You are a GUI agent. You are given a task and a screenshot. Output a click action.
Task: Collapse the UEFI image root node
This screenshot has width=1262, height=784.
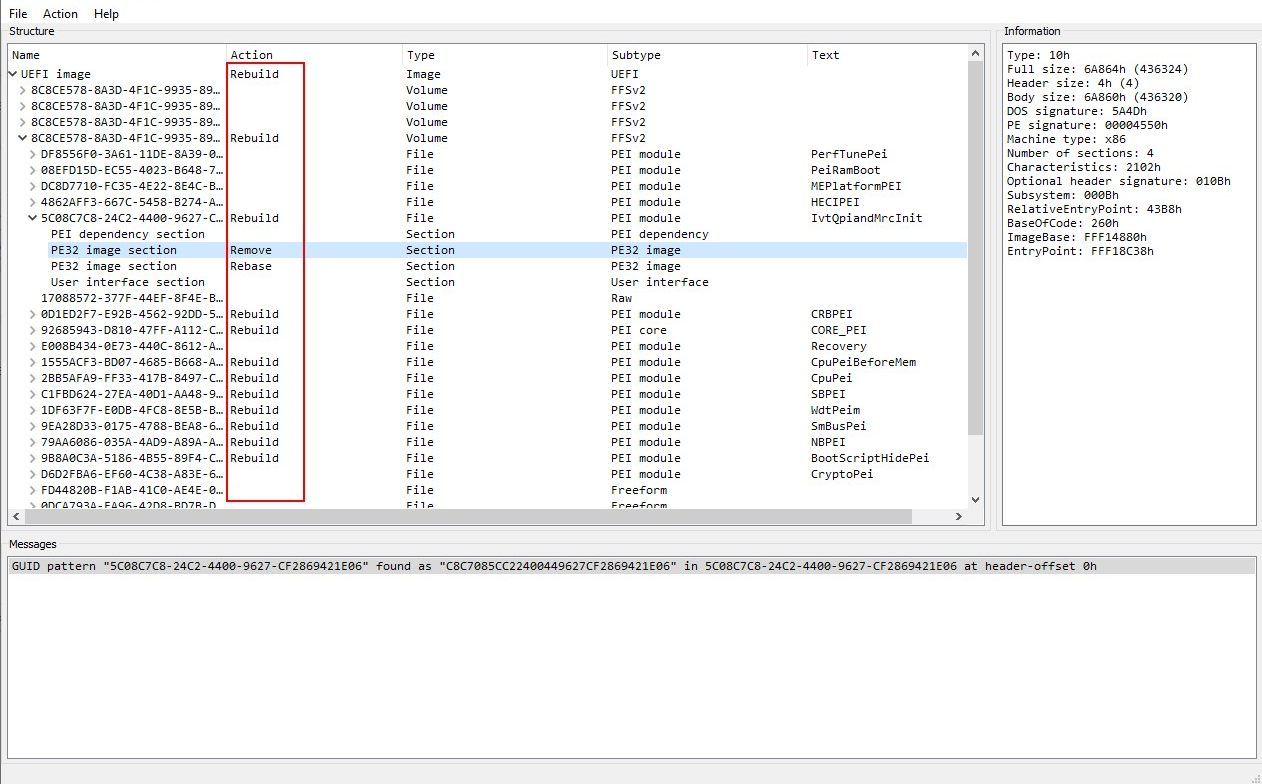[x=13, y=74]
